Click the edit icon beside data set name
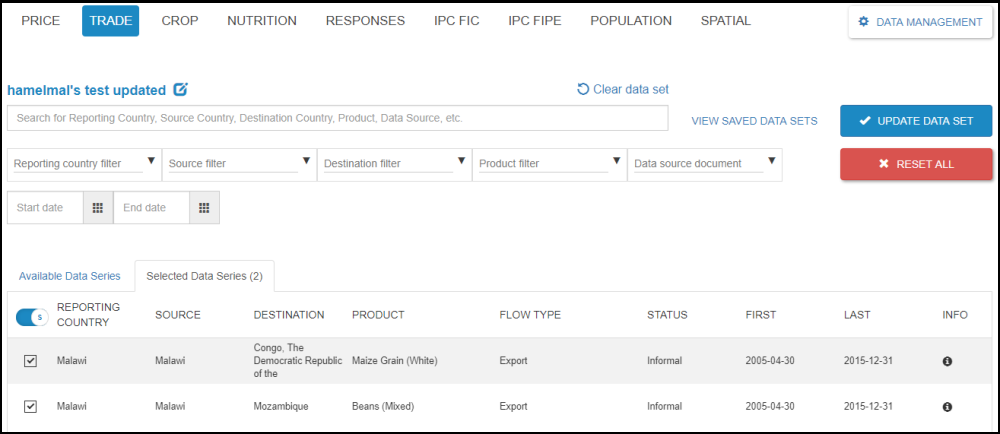The height and width of the screenshot is (434, 1000). (x=180, y=90)
